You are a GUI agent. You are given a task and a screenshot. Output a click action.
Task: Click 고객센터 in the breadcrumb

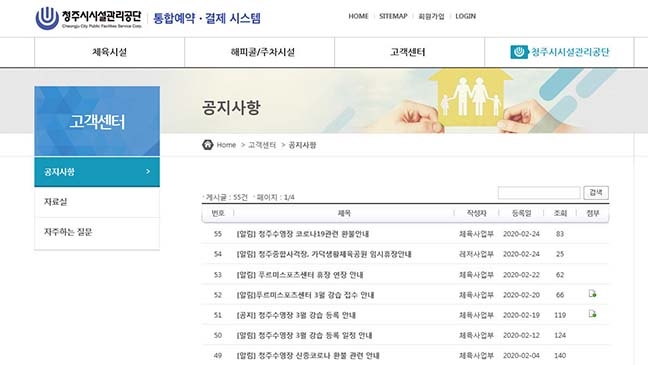pos(262,145)
